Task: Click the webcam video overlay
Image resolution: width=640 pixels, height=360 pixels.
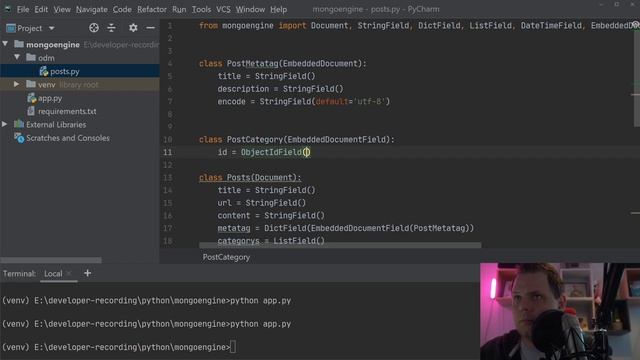Action: point(560,311)
